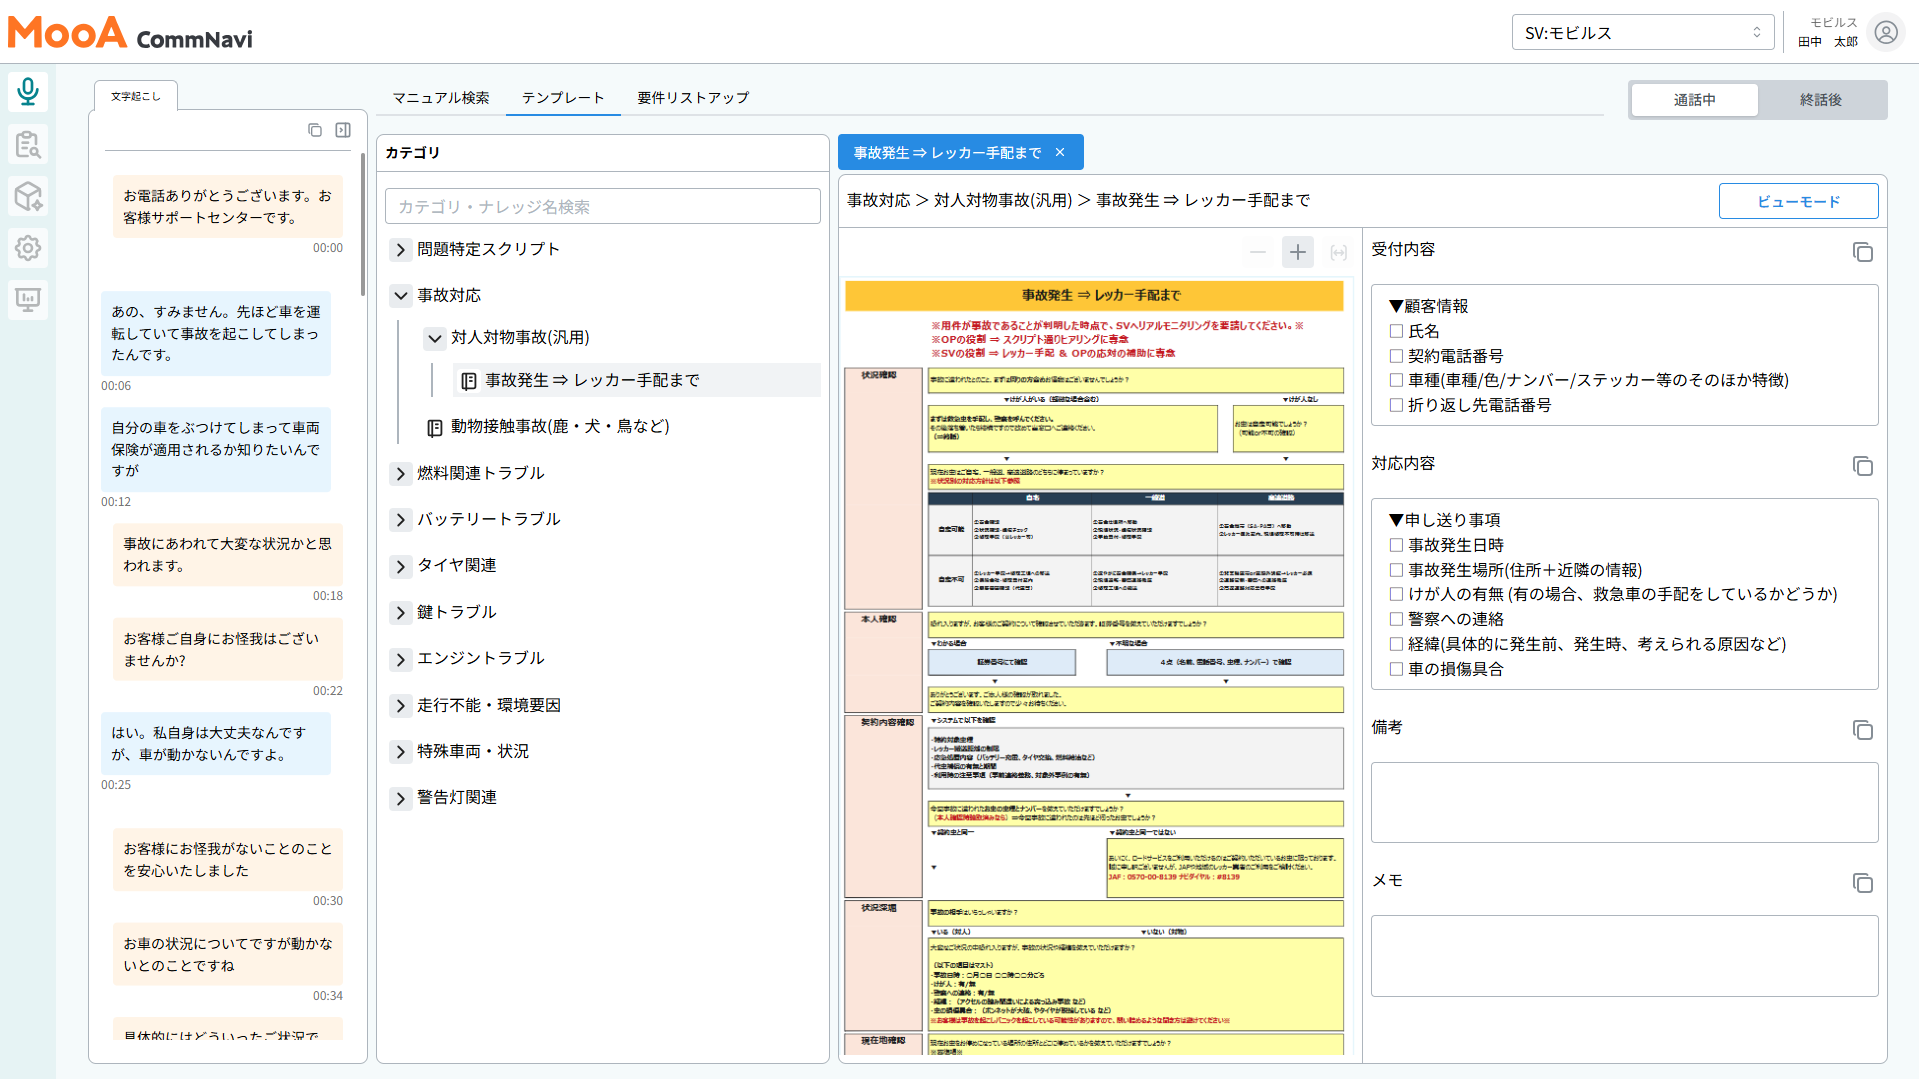Zoom in the document with plus icon
This screenshot has width=1919, height=1079.
click(1297, 253)
